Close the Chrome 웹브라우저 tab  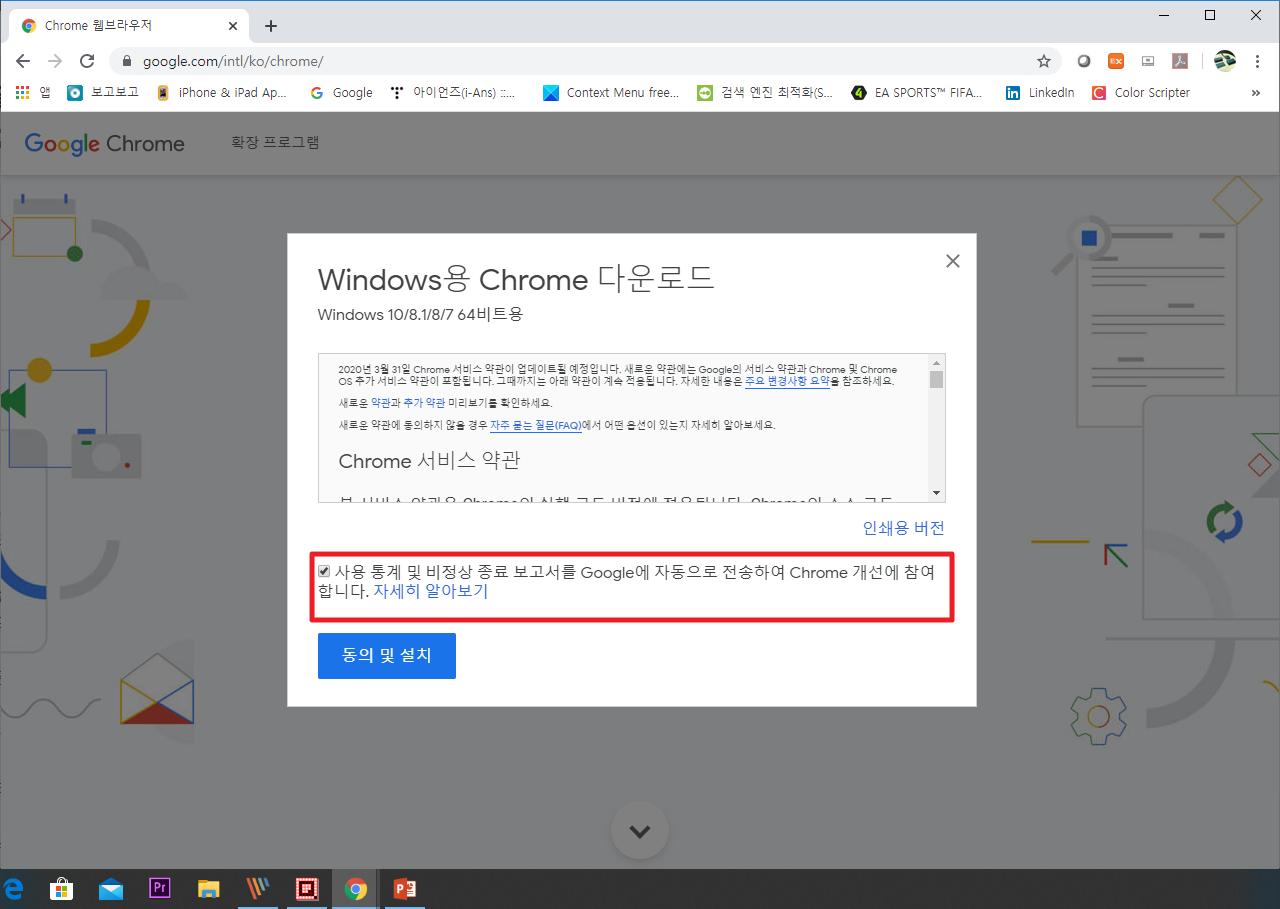click(231, 26)
